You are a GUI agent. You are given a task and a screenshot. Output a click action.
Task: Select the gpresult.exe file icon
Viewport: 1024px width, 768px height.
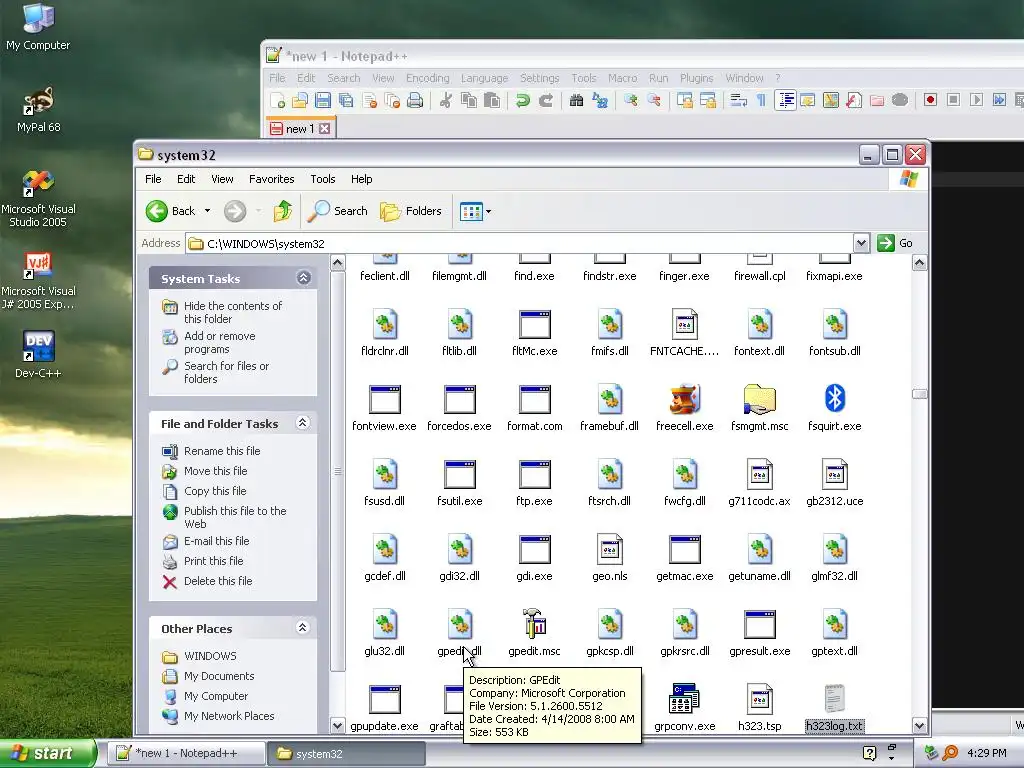pos(760,624)
